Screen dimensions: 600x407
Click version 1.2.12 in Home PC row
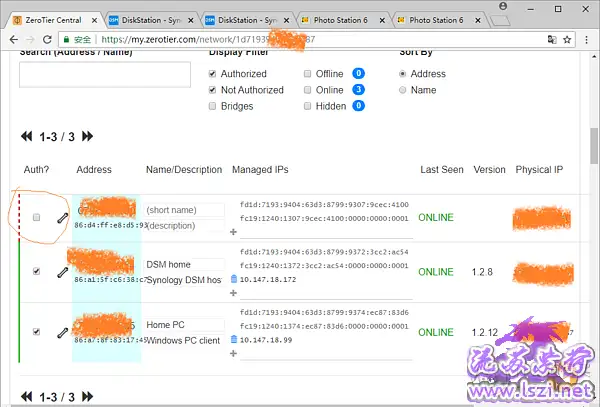click(x=484, y=332)
